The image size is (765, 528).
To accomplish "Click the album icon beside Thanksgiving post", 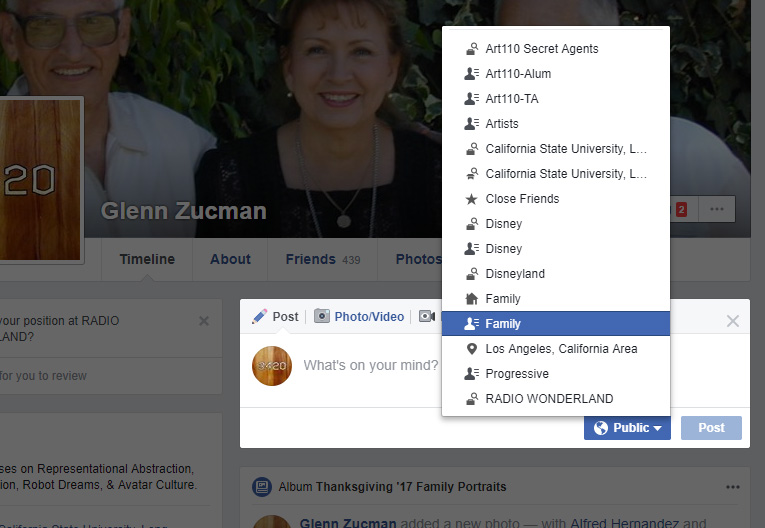I will [262, 487].
